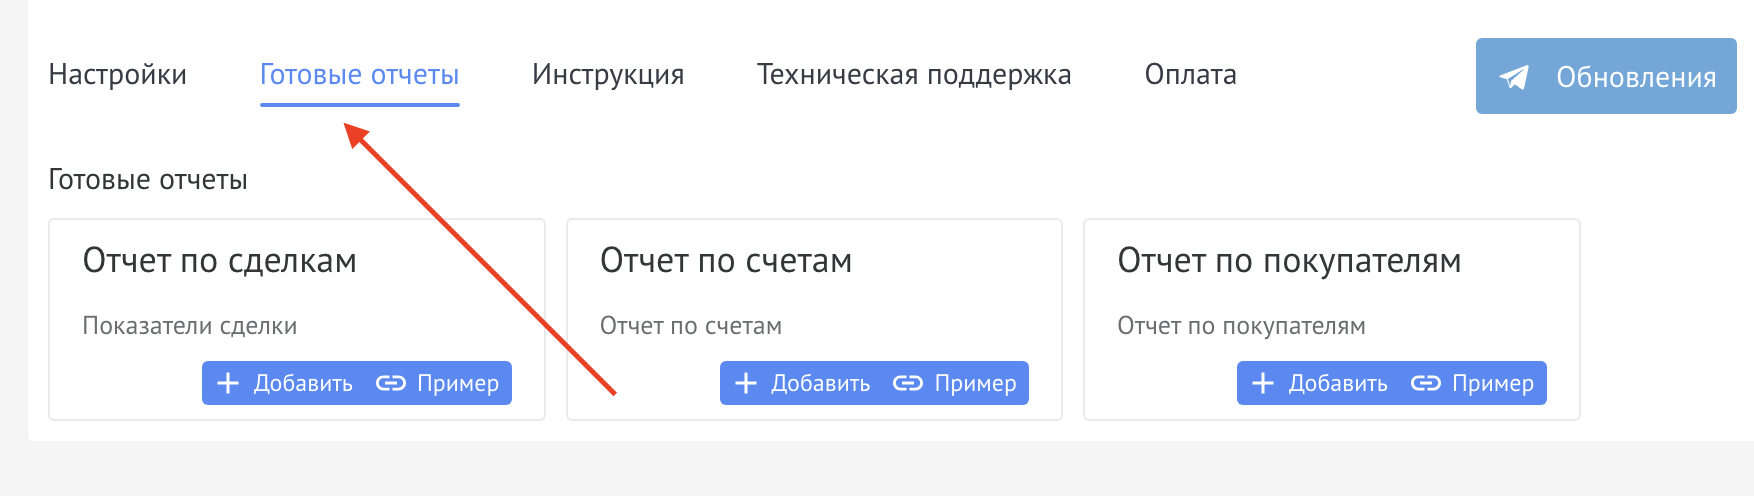Click link icon in Отчет по сделкам card
This screenshot has height=496, width=1754.
tap(390, 383)
